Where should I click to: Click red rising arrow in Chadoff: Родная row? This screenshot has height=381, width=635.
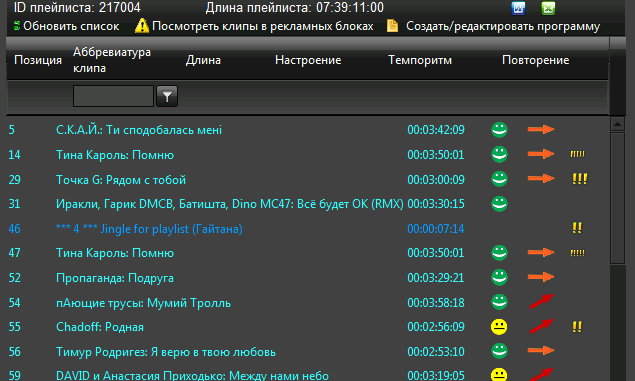[x=541, y=326]
